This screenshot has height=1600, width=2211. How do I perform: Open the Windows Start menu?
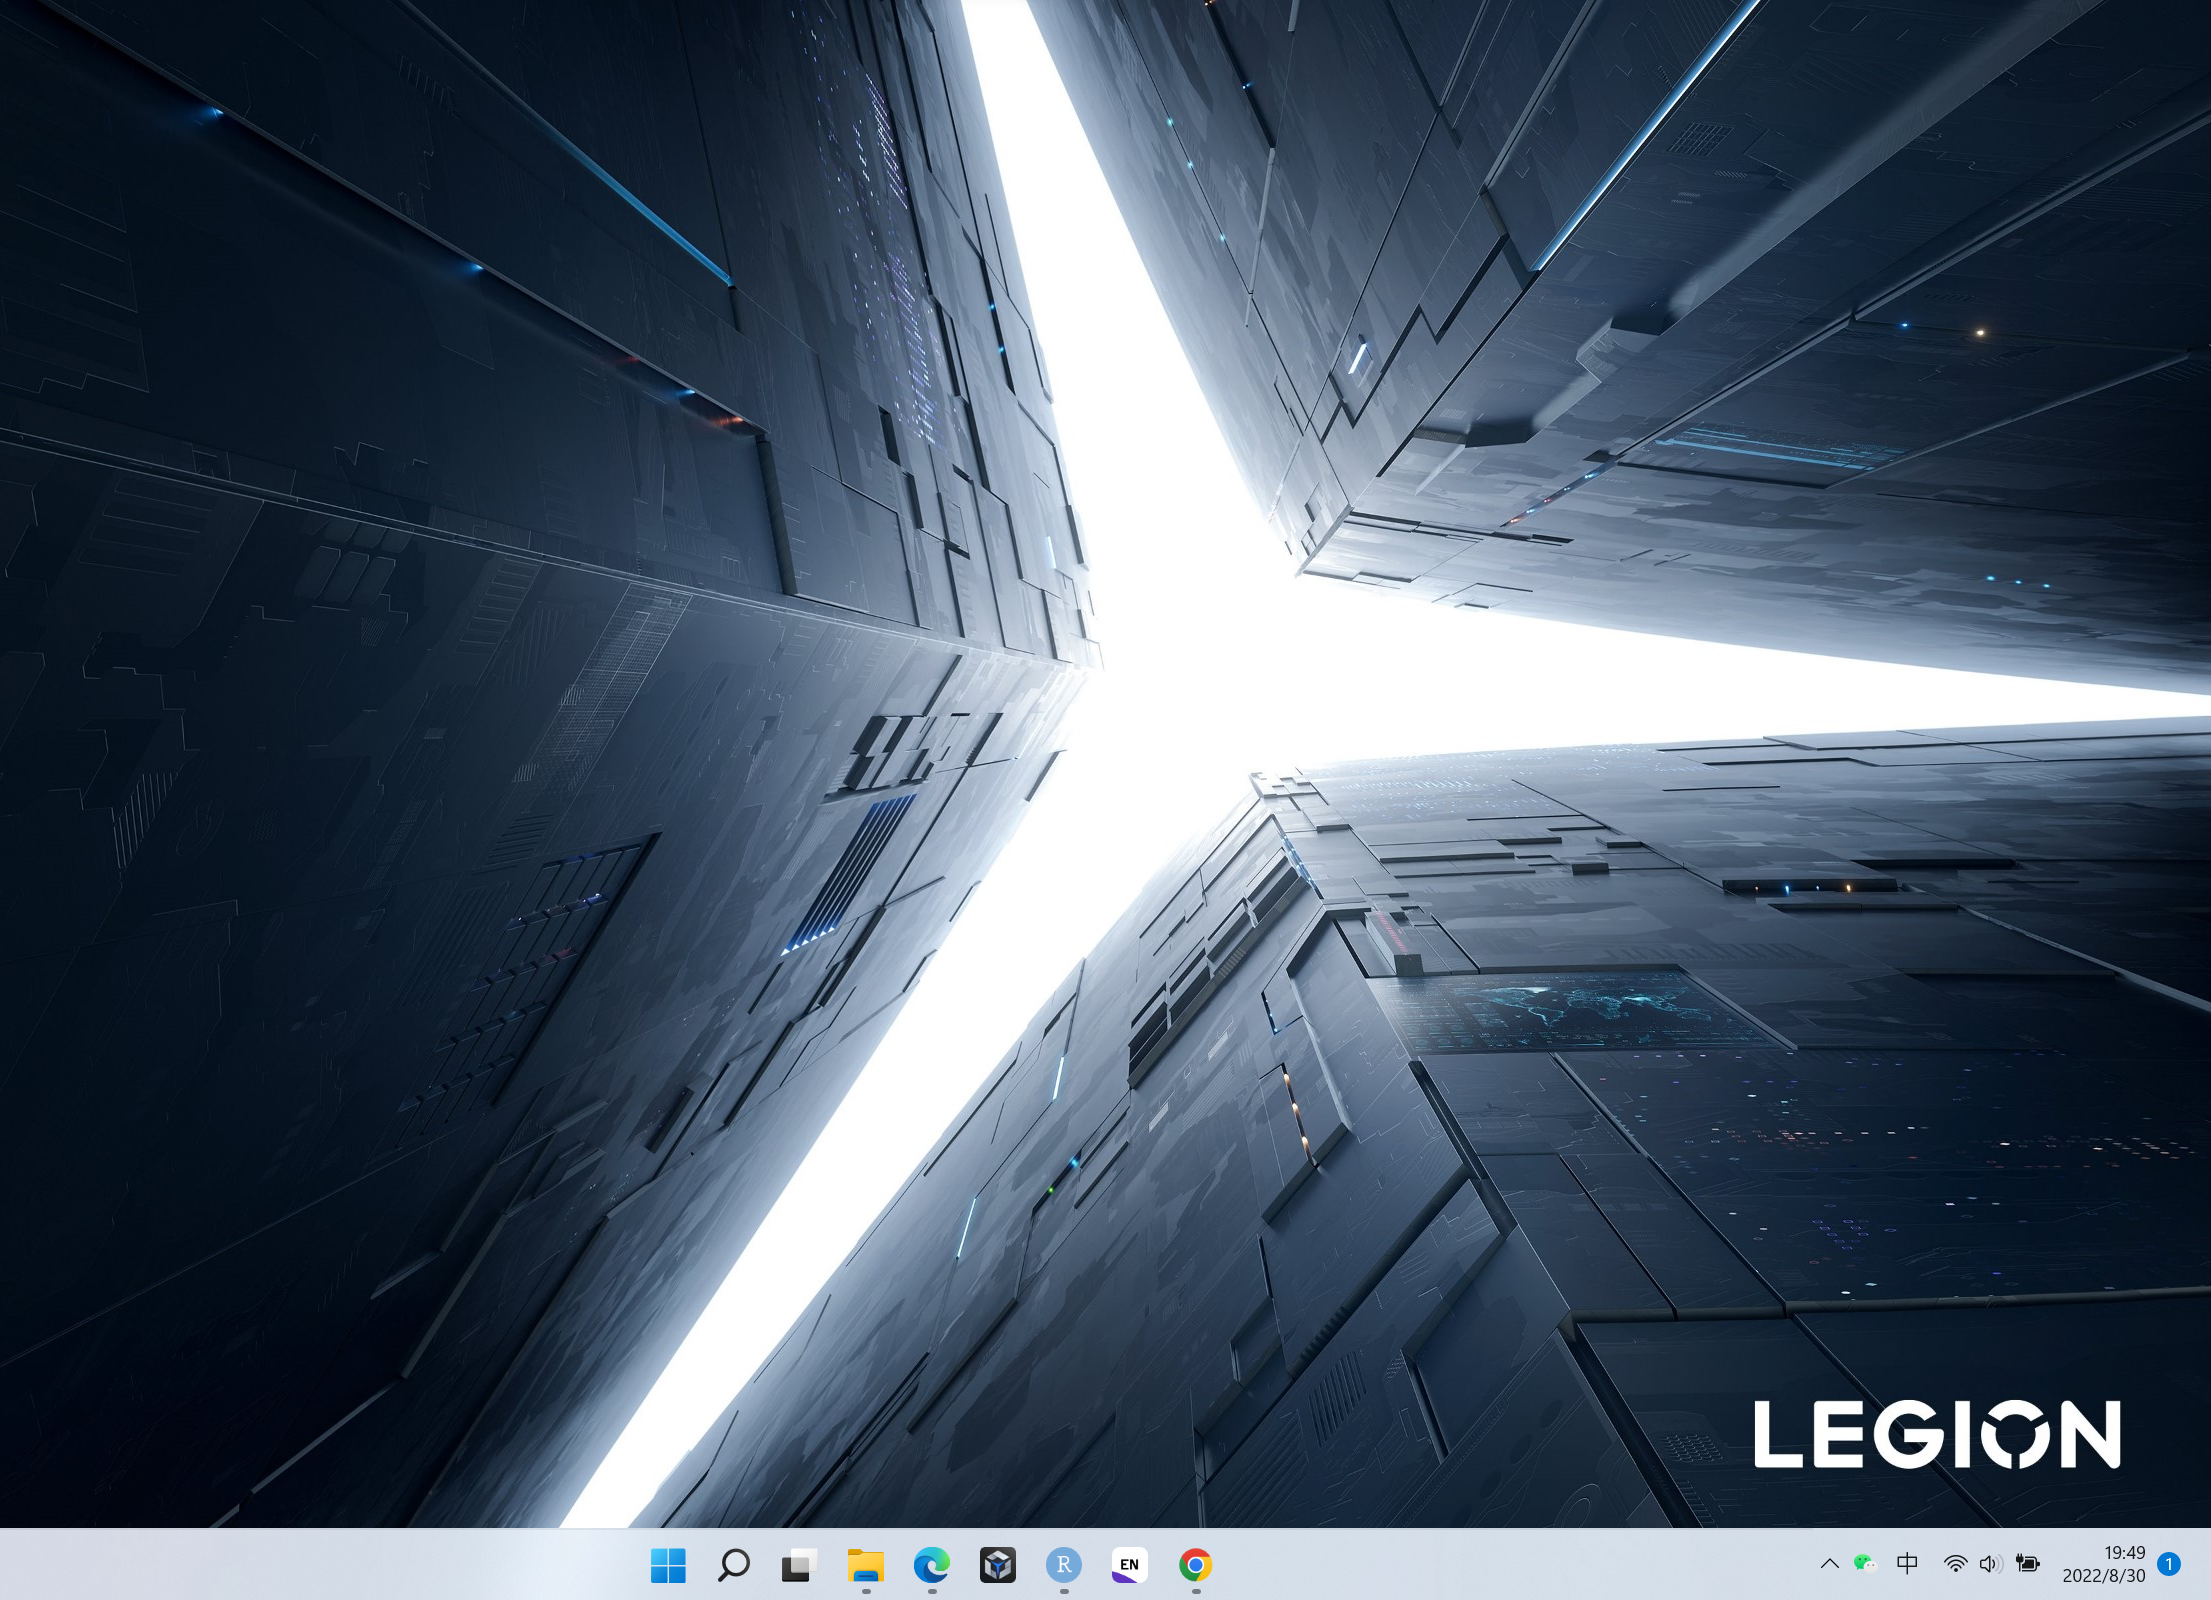(668, 1565)
